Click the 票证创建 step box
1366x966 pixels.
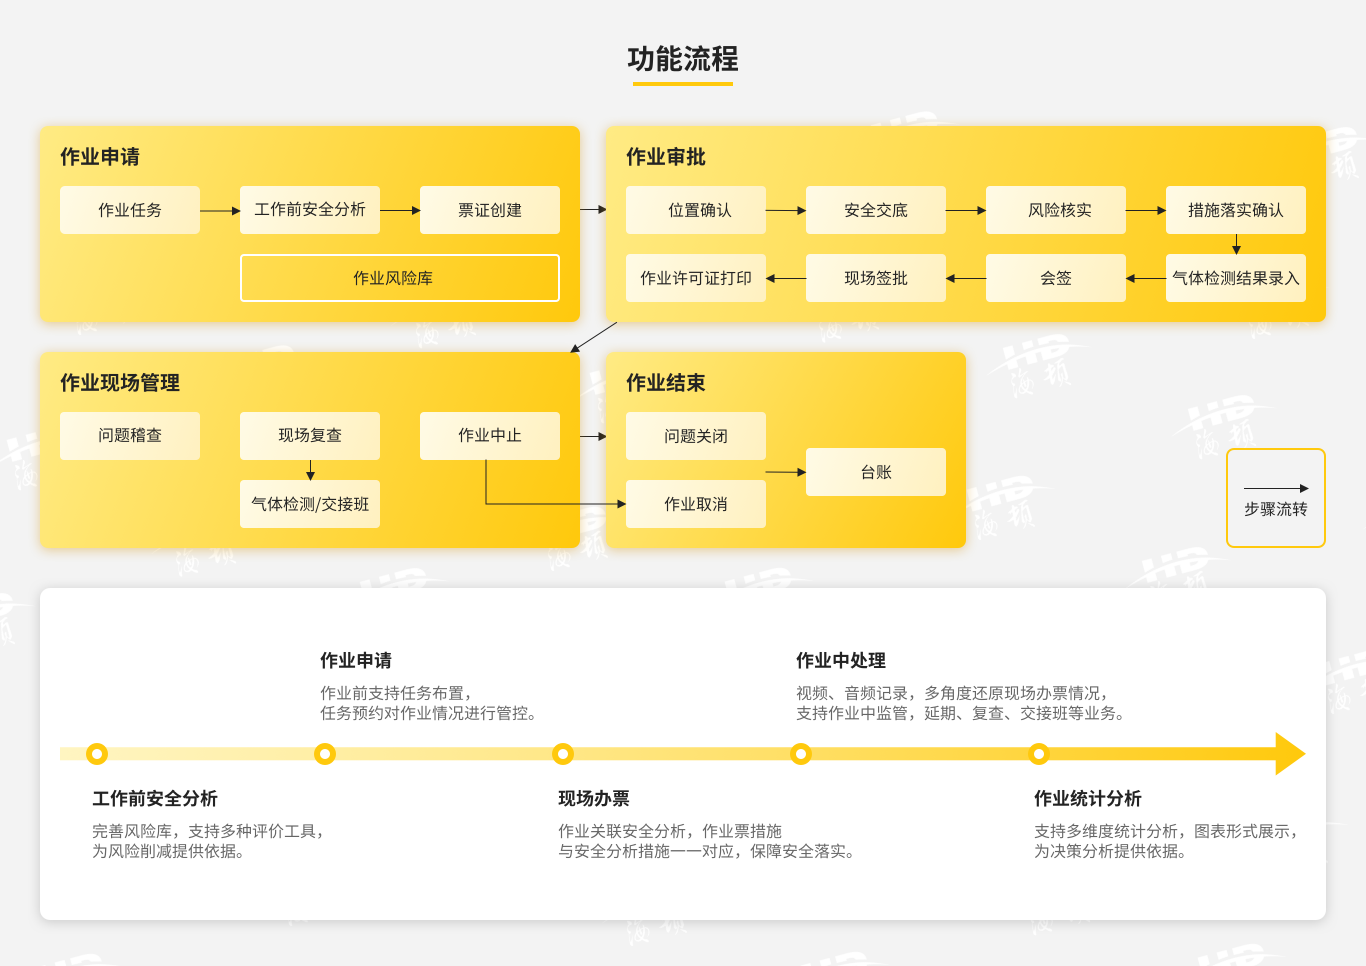tap(490, 210)
